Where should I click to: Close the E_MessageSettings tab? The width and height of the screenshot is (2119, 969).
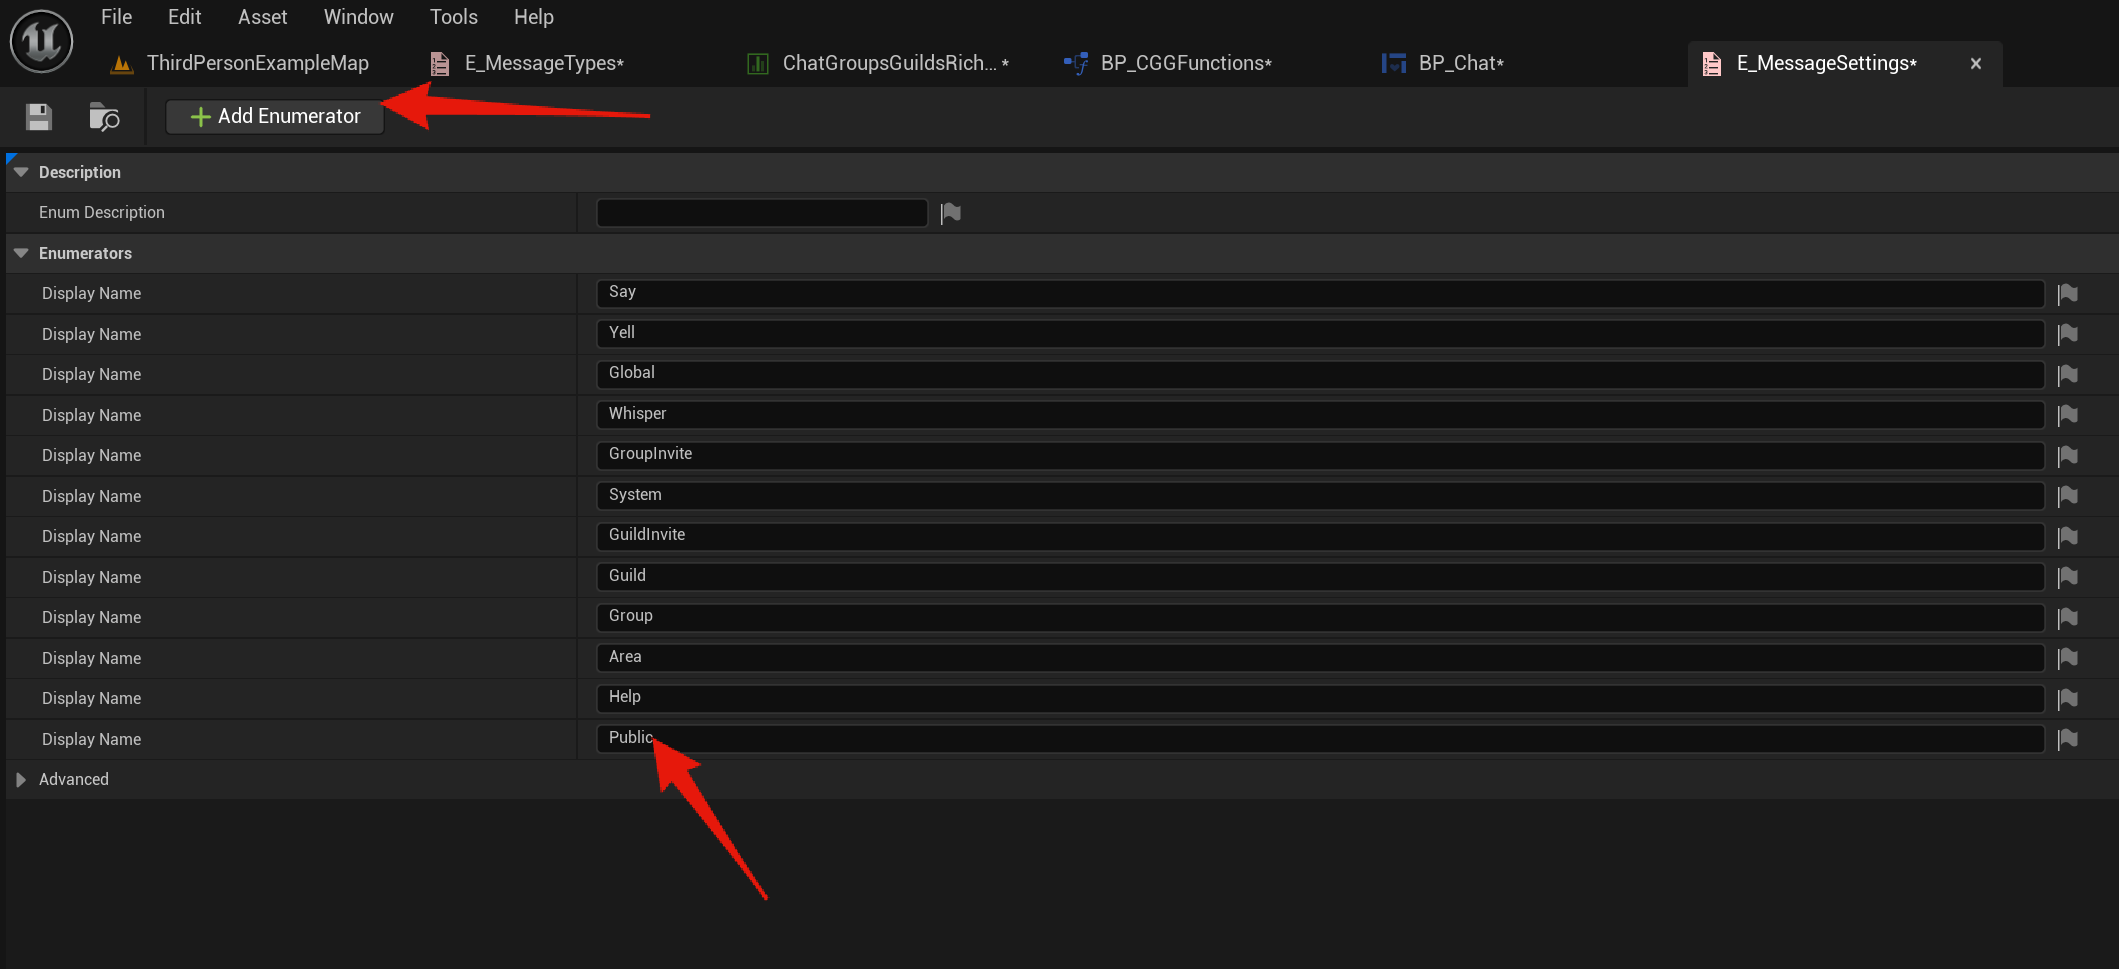coord(1975,64)
